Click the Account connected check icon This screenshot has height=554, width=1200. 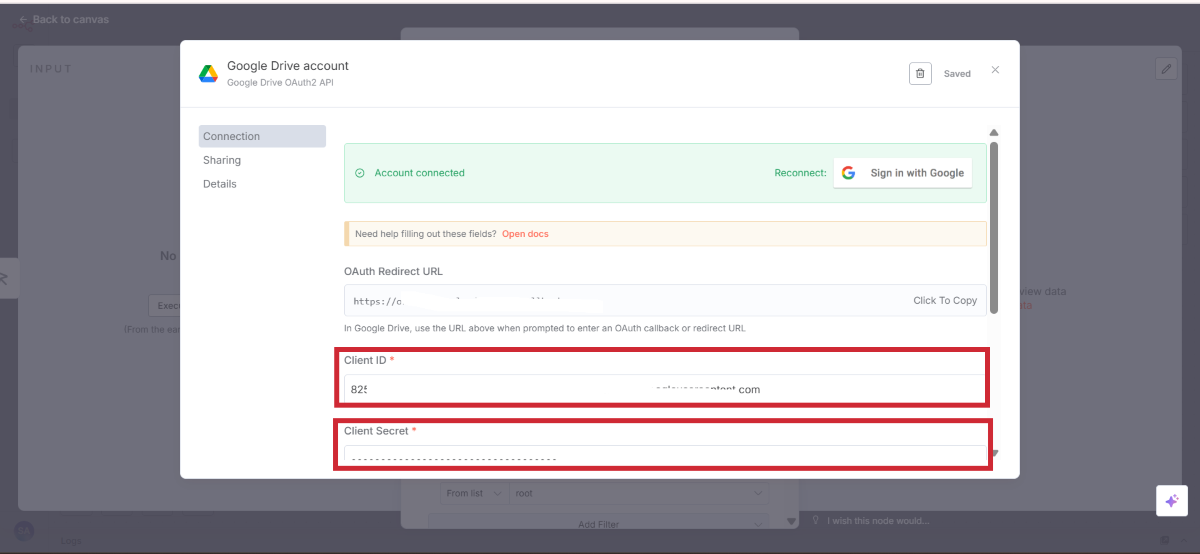click(x=360, y=173)
